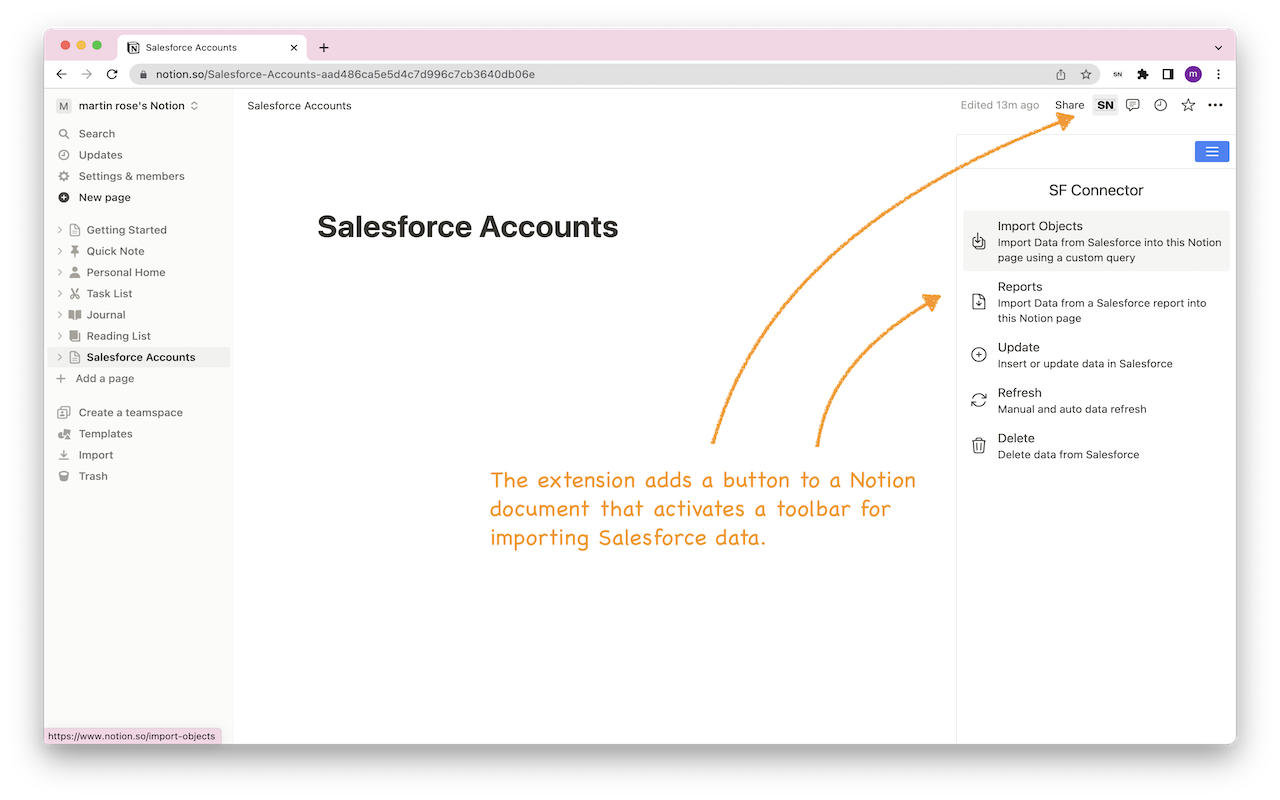Click the Share button

click(x=1069, y=105)
